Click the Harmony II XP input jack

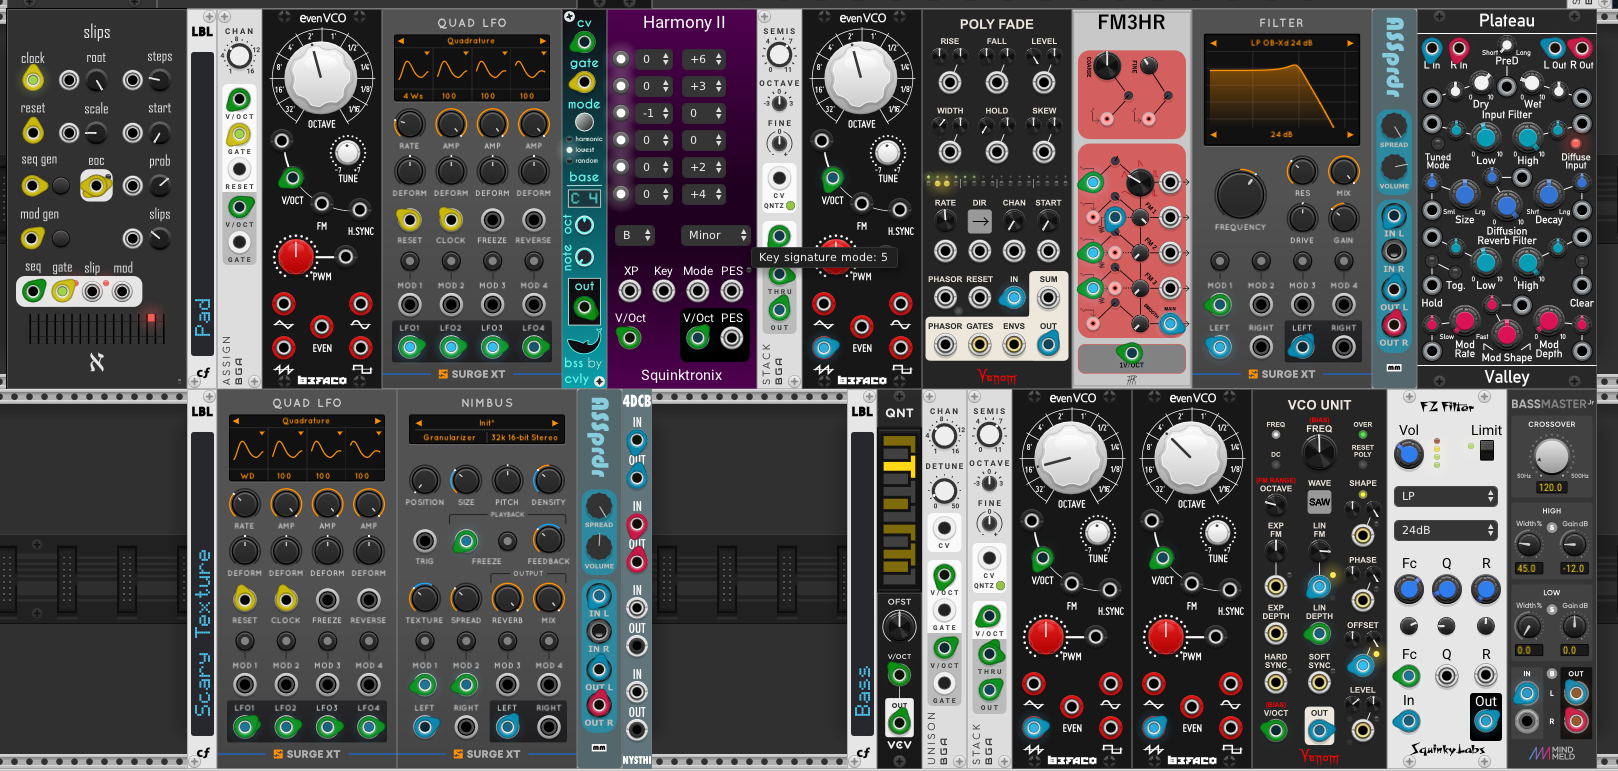coord(630,291)
